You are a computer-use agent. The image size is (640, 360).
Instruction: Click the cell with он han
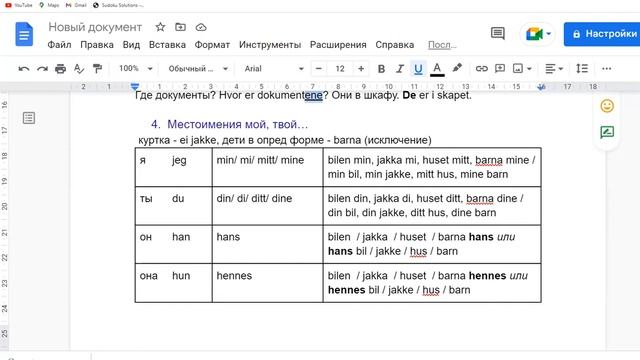173,244
